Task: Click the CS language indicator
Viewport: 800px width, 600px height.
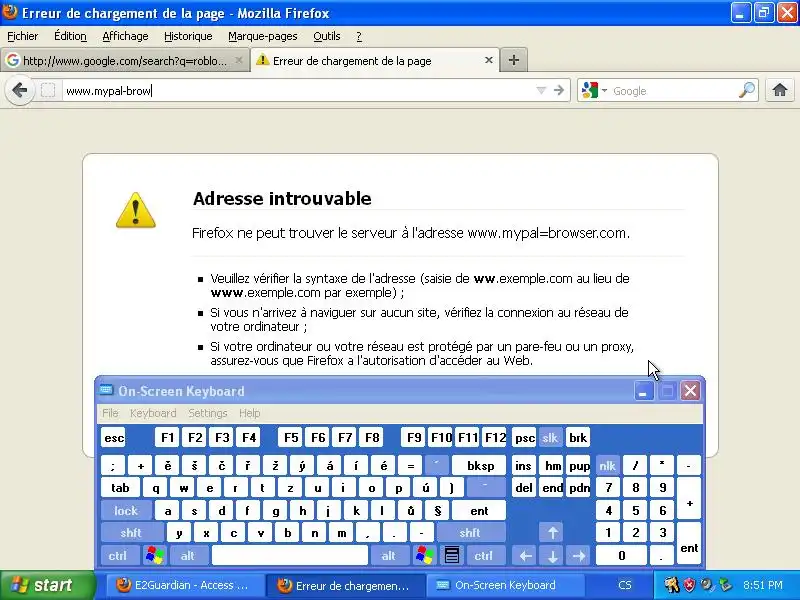Action: coord(624,585)
